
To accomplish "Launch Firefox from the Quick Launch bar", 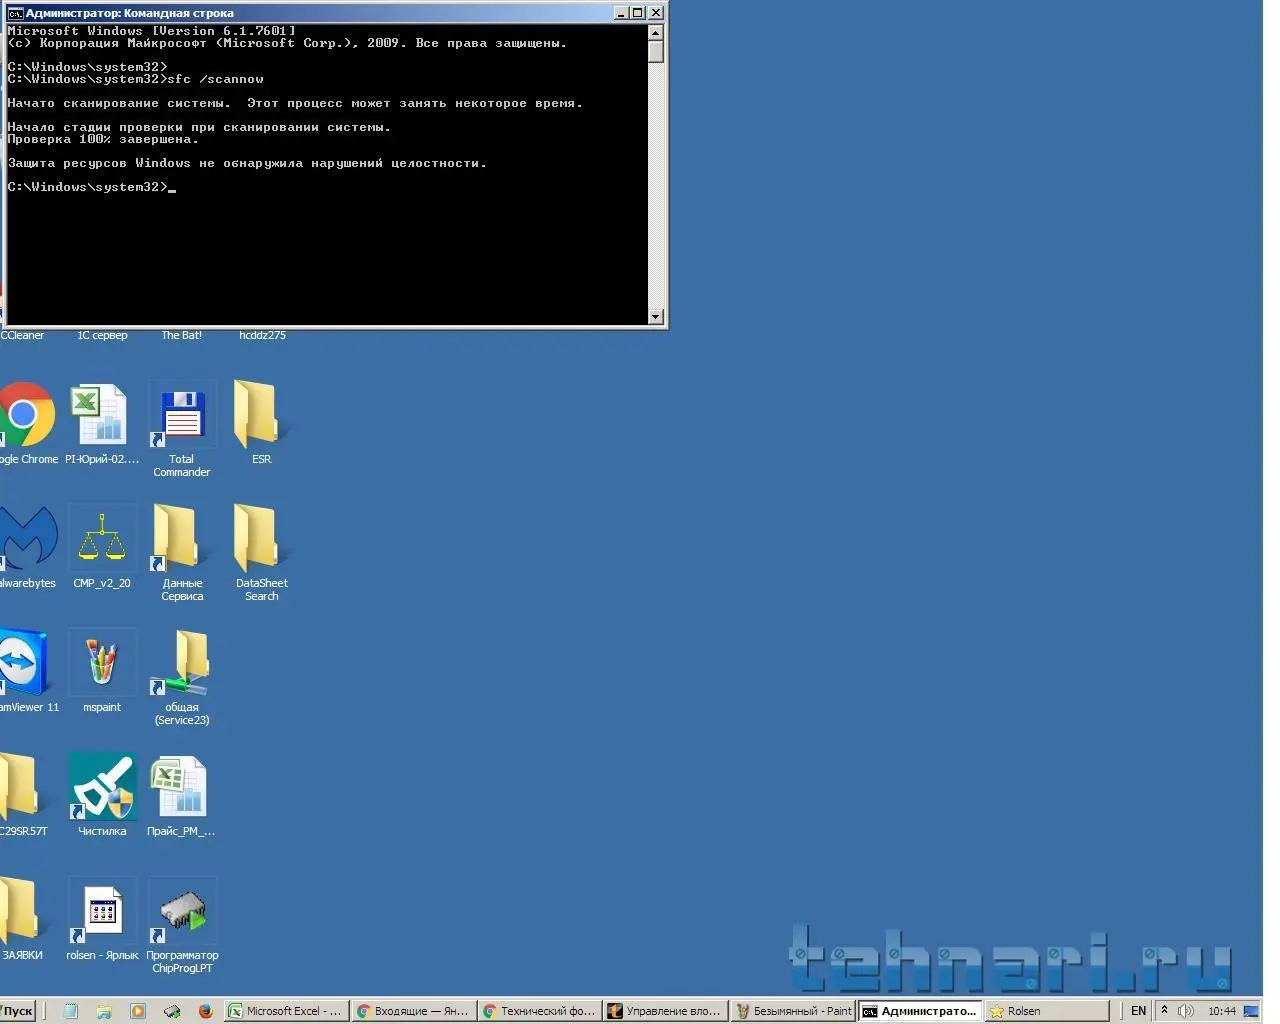I will coord(206,1011).
